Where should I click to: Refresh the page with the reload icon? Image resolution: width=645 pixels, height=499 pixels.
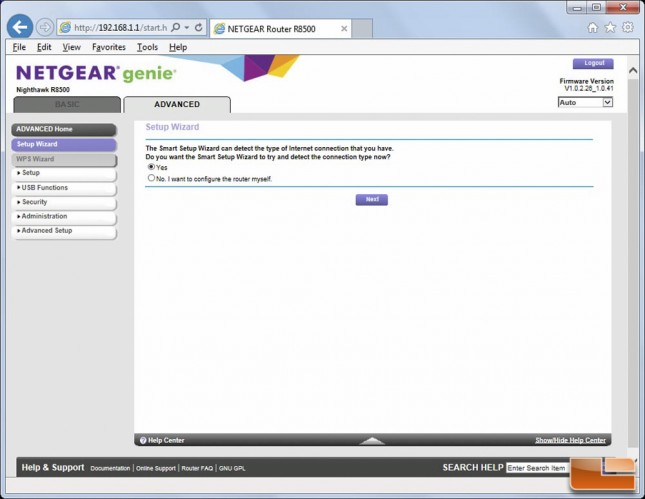(x=198, y=28)
